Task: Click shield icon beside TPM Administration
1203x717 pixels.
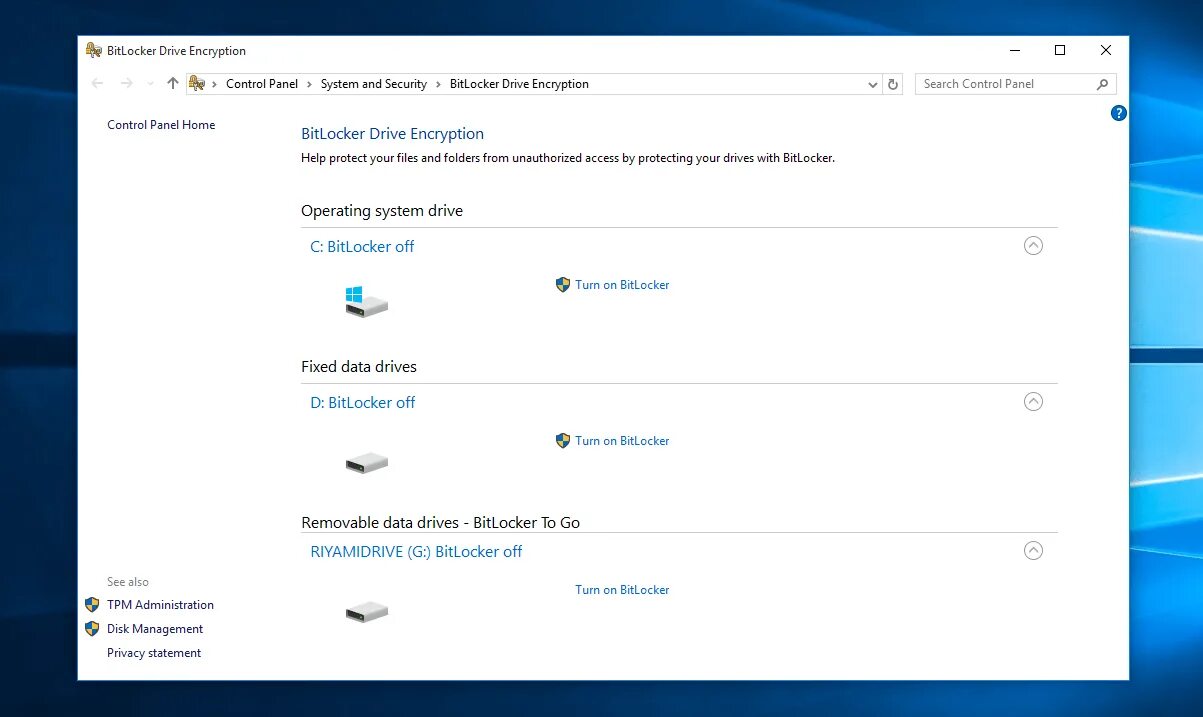Action: [92, 605]
